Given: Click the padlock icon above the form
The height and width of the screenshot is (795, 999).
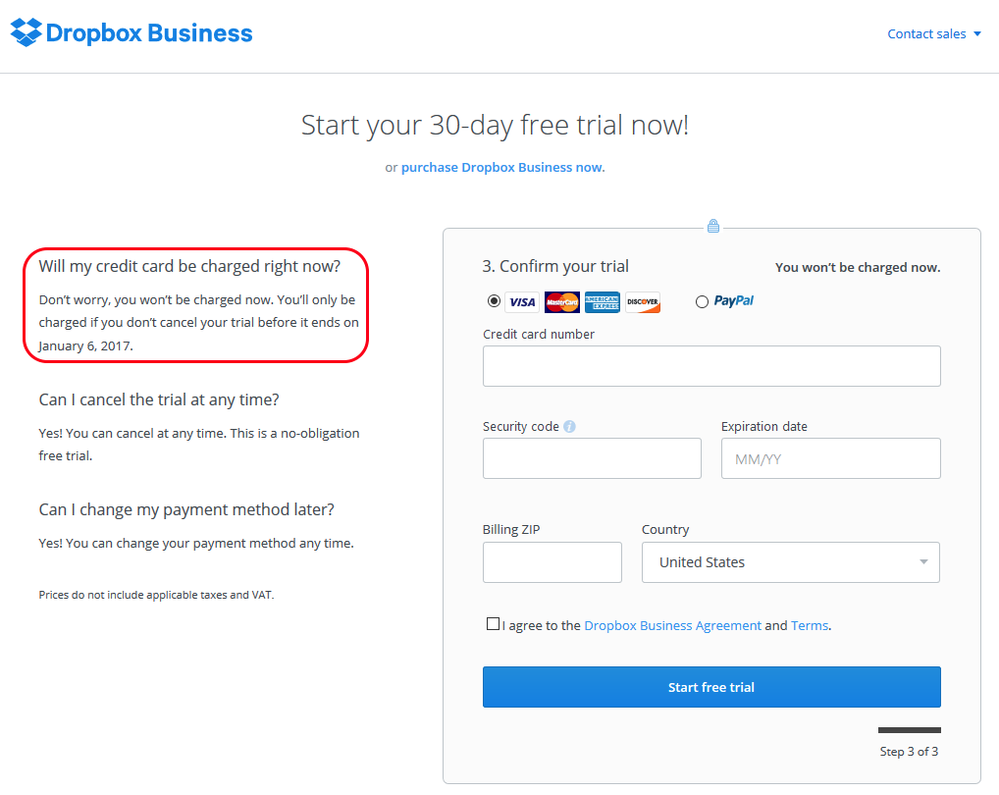Looking at the screenshot, I should click(x=713, y=227).
